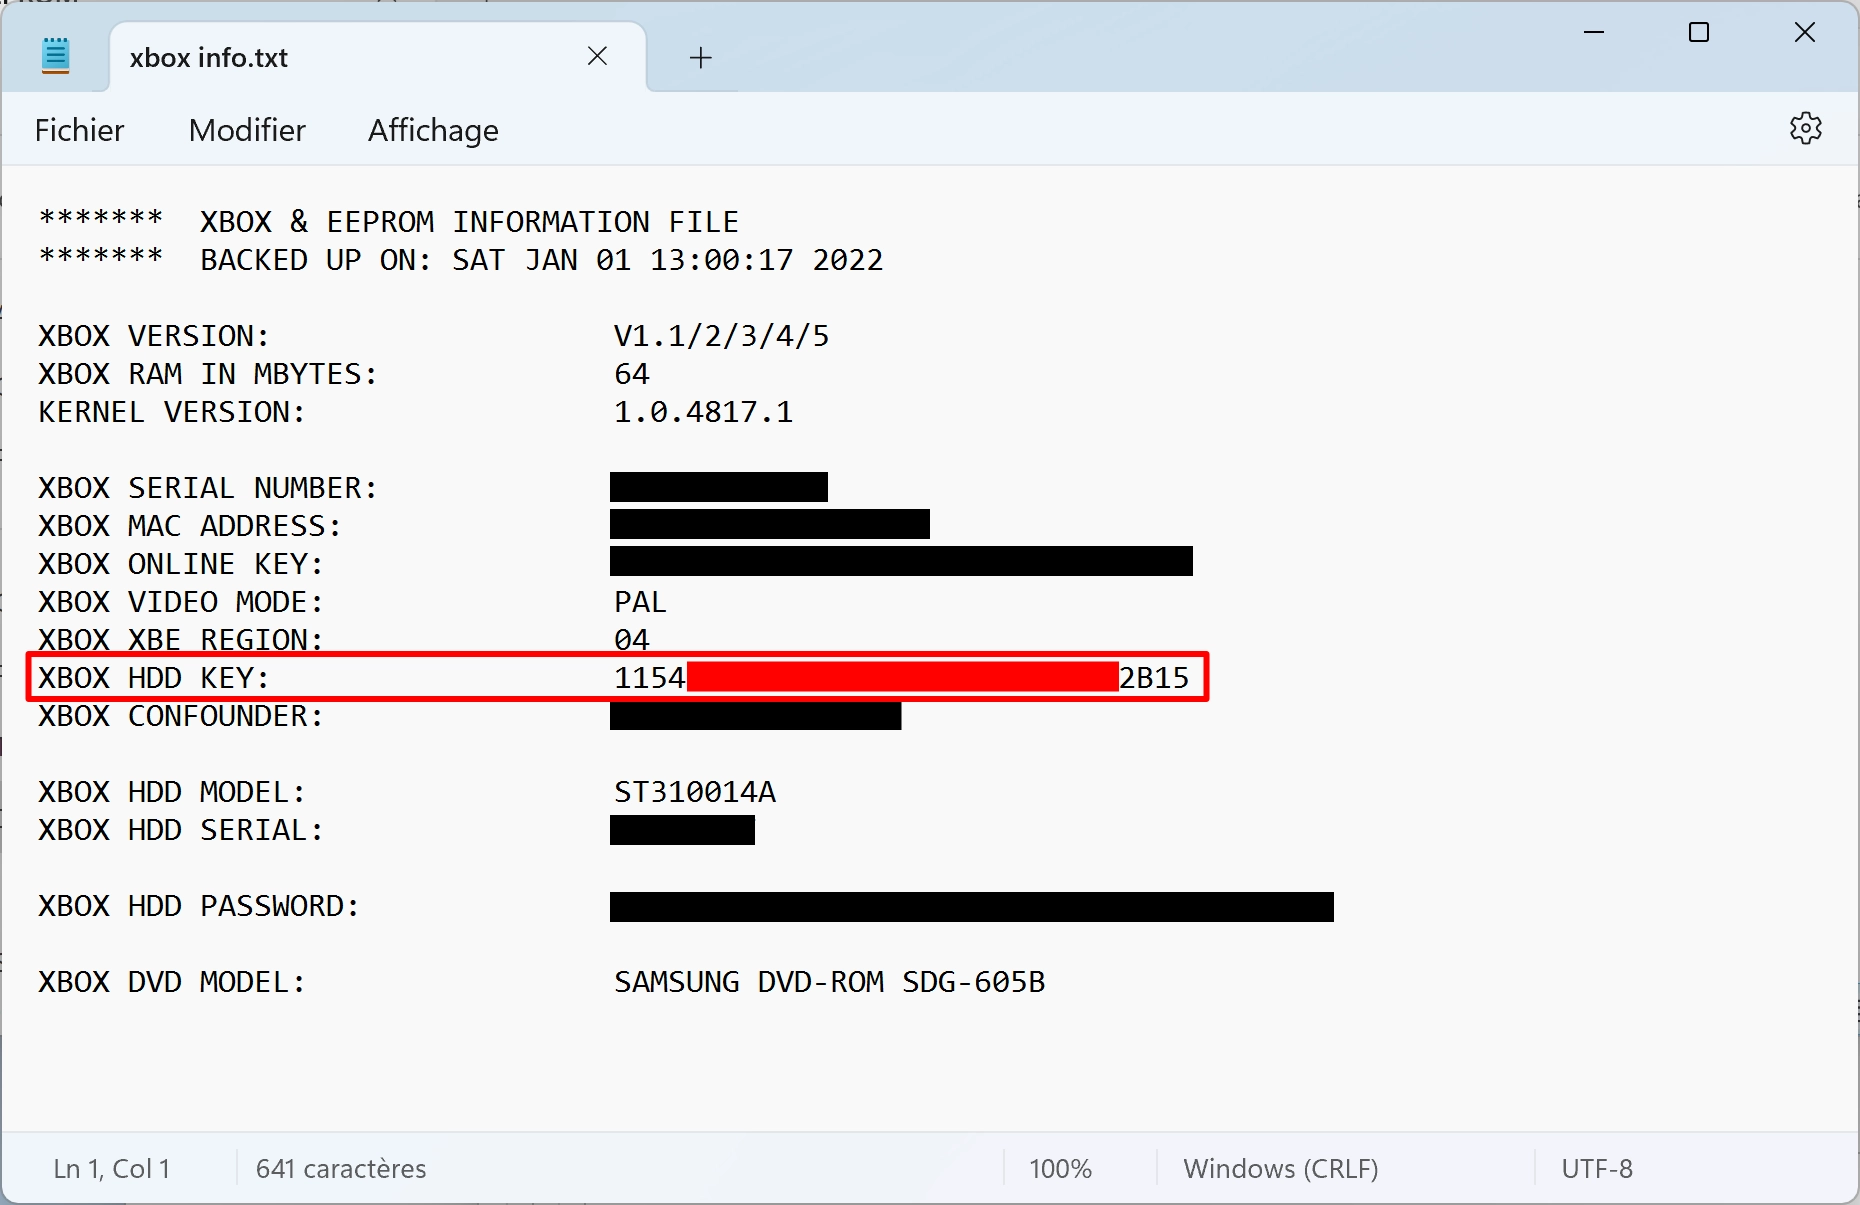The image size is (1860, 1205).
Task: Click the XBOX XBE REGION: label
Action: point(181,640)
